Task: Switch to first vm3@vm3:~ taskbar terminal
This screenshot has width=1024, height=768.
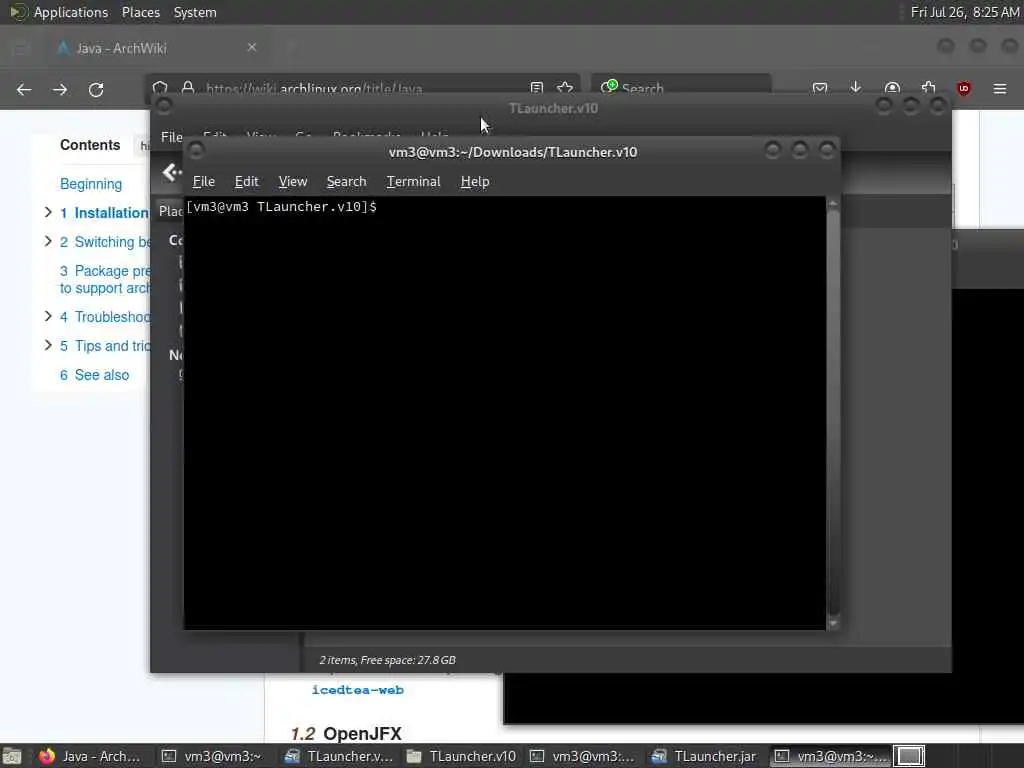Action: click(x=212, y=756)
